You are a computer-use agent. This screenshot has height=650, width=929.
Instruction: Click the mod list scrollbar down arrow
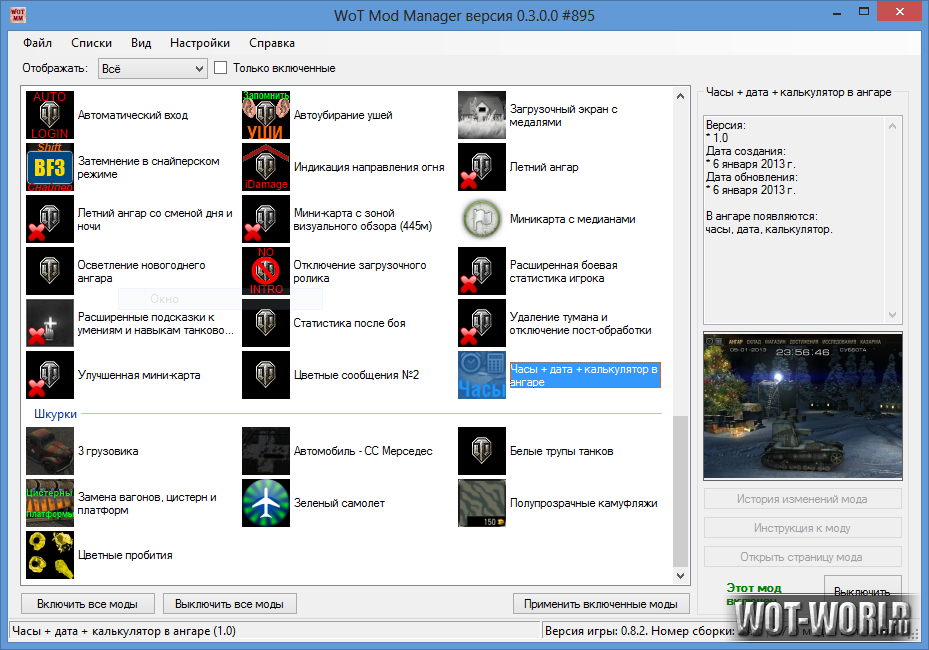tap(680, 575)
